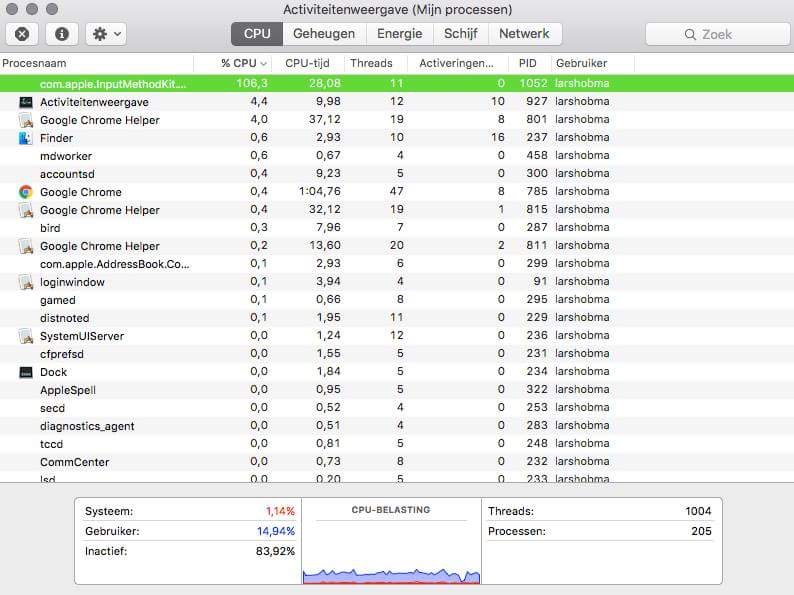Click the stop process (X) toolbar button
Screen dimensions: 794x595
pyautogui.click(x=22, y=34)
